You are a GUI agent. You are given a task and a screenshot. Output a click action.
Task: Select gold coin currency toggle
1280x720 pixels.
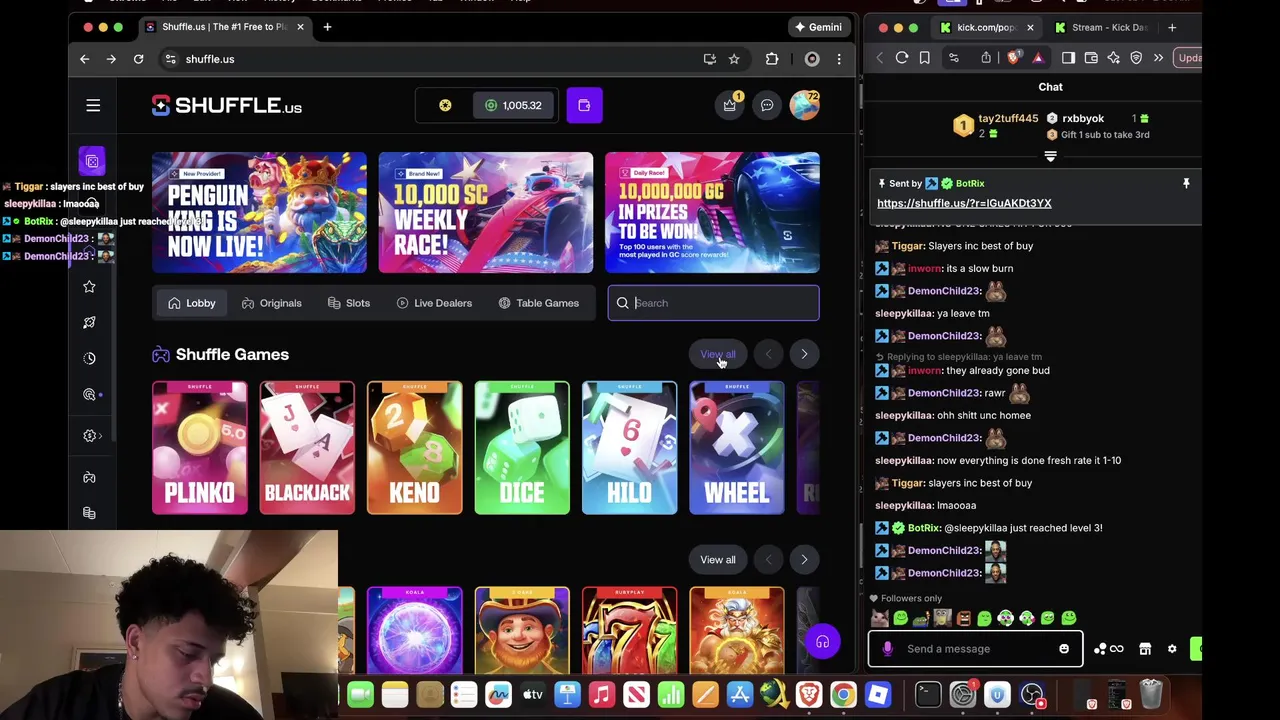point(445,105)
